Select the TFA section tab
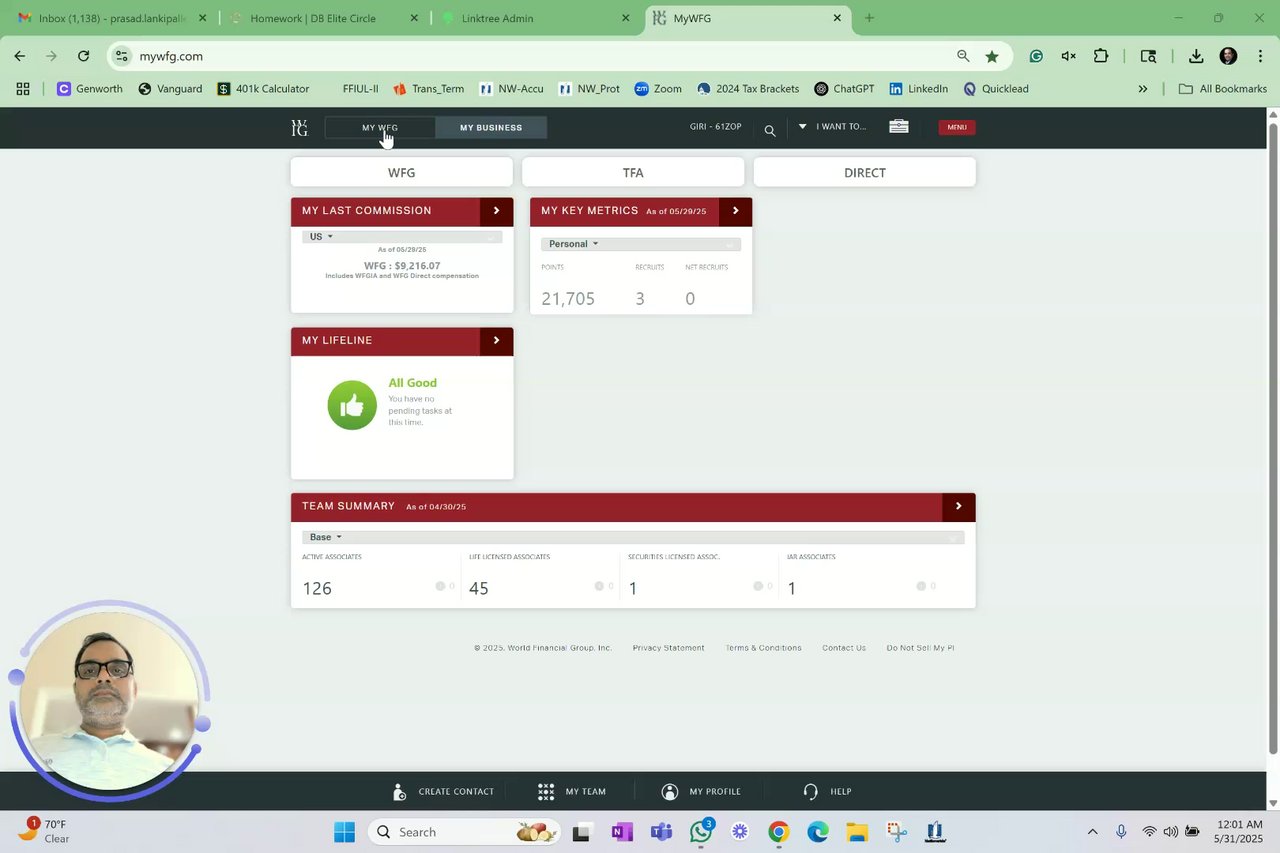This screenshot has width=1280, height=853. pyautogui.click(x=633, y=172)
